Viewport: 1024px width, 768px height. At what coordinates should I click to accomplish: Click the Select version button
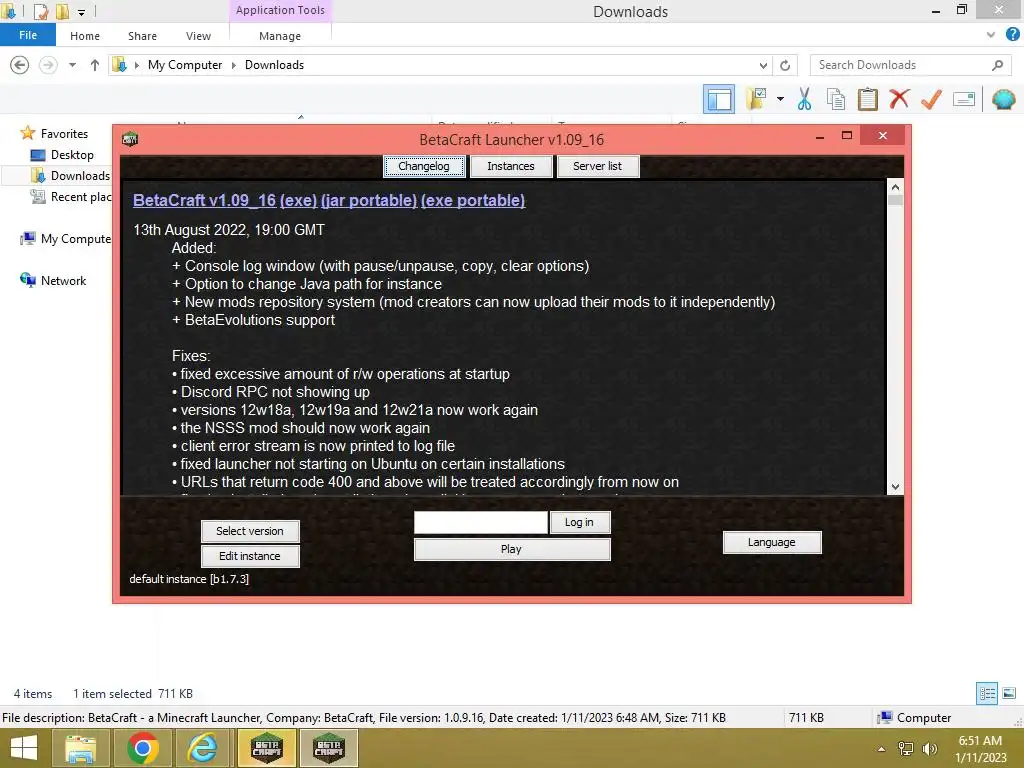250,531
